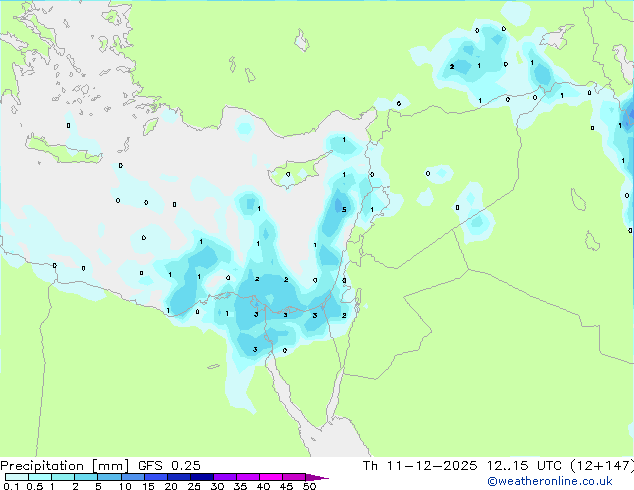Click the arrow-shaped swatch beyond 50
Screen dimensions: 634x490
click(x=317, y=477)
